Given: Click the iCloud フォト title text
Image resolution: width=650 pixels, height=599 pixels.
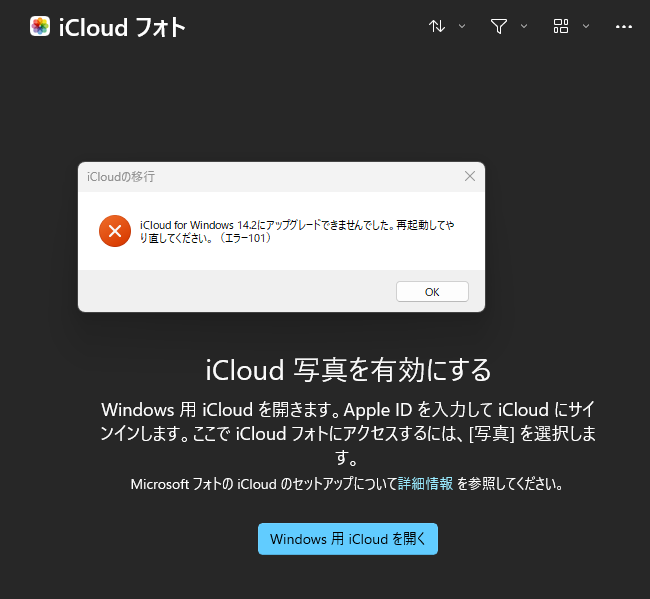Looking at the screenshot, I should click(122, 27).
